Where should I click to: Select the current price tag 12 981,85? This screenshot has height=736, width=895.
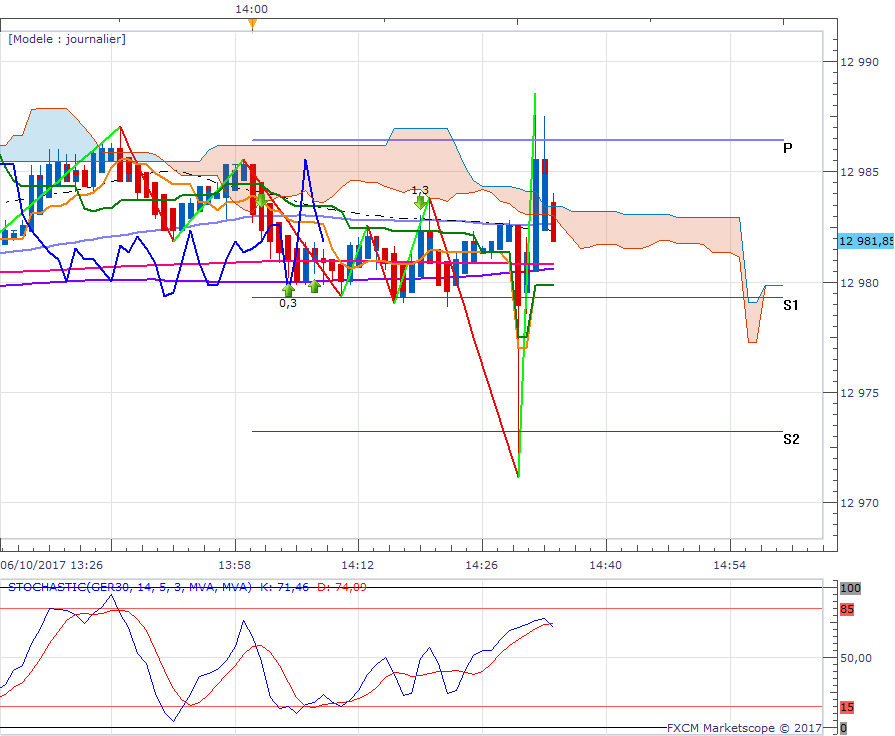[866, 241]
